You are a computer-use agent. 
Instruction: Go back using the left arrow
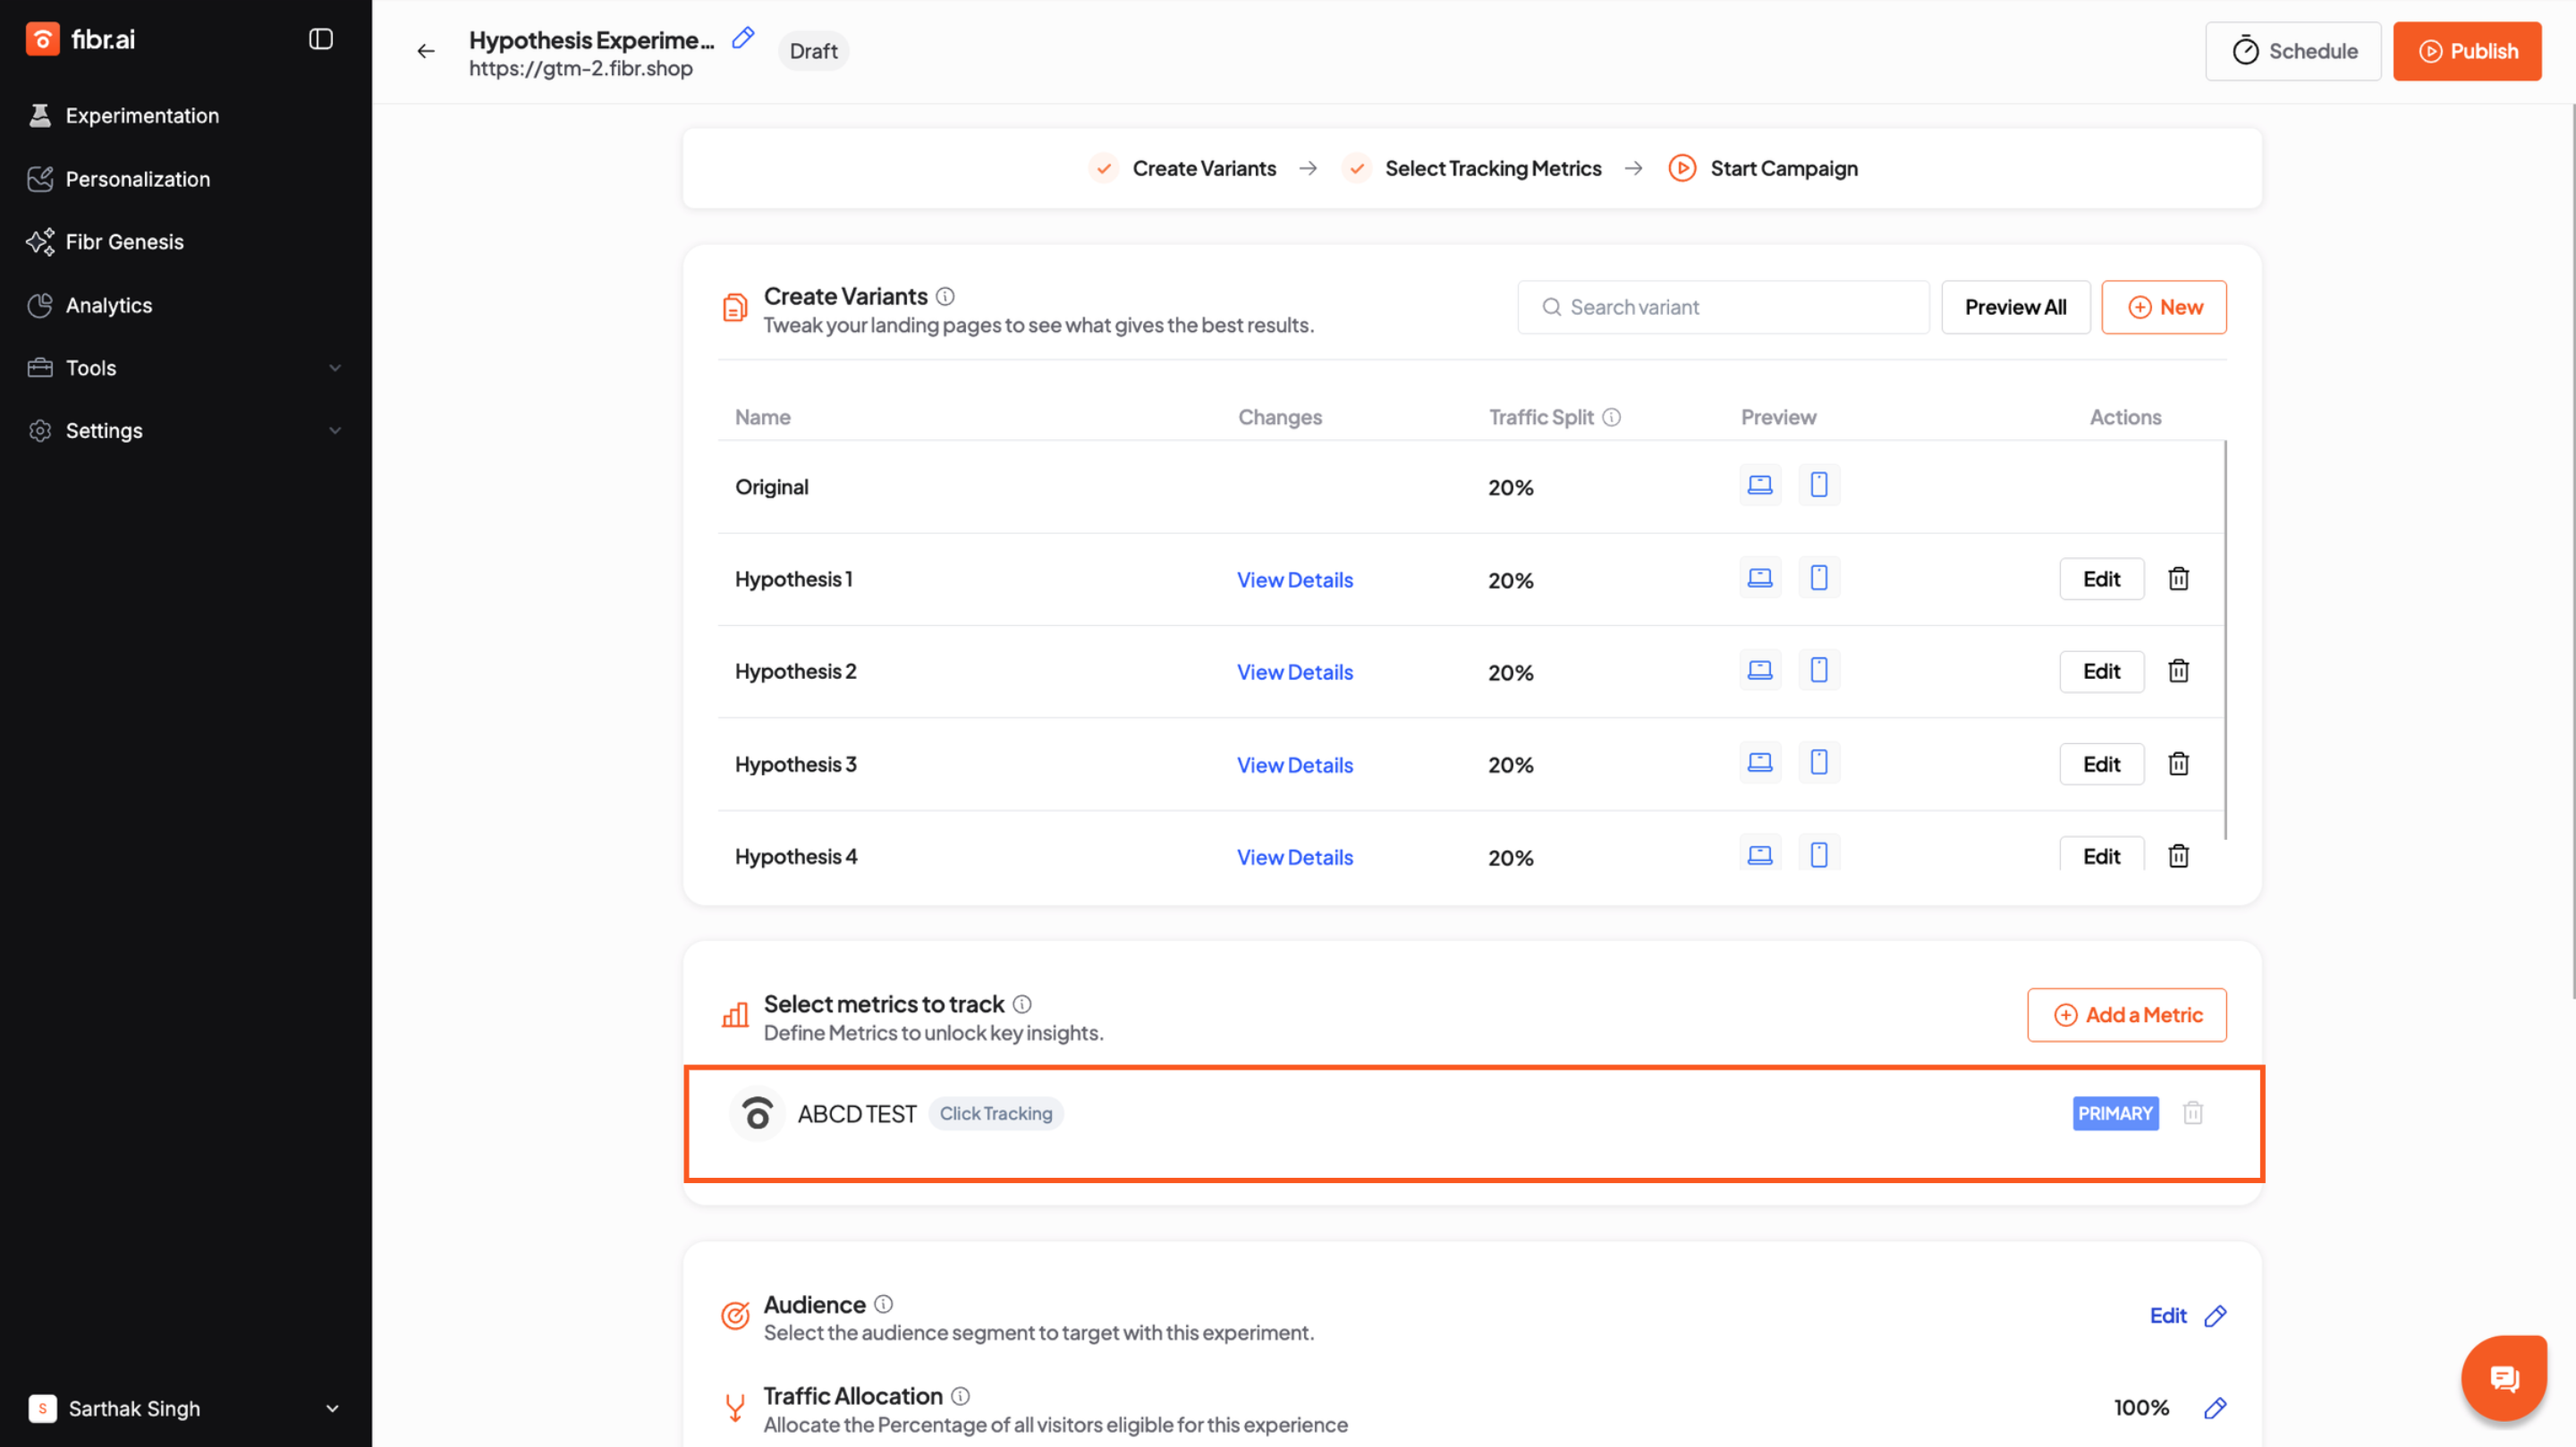pos(426,51)
